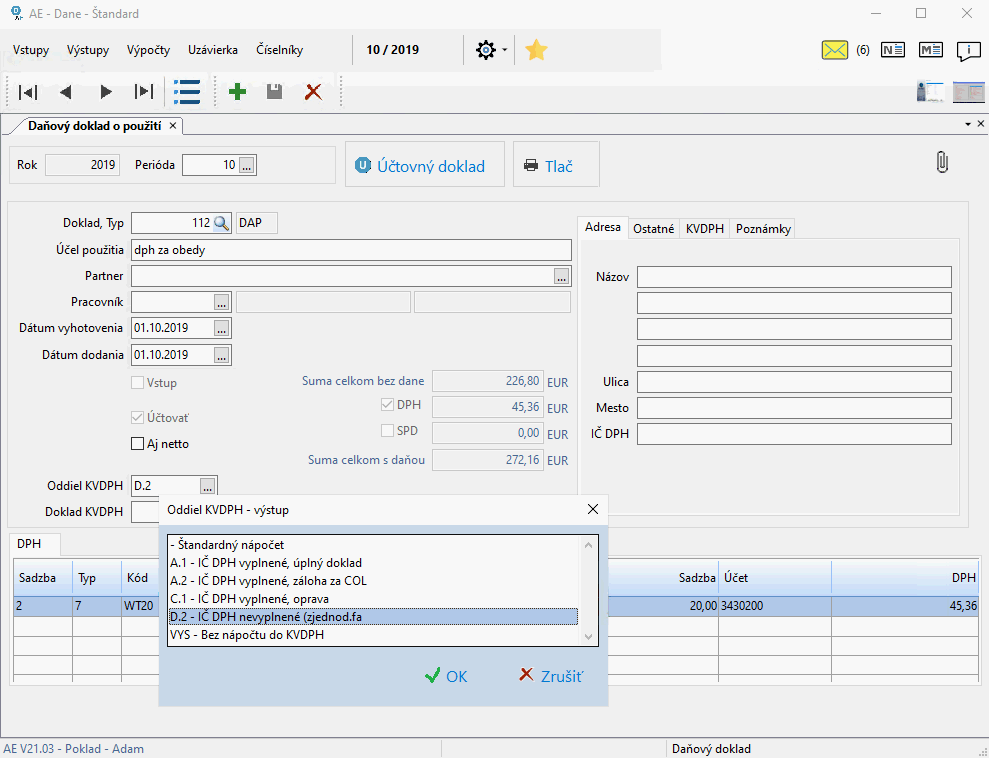Toggle the Vstup checkbox
This screenshot has width=989, height=758.
137,382
